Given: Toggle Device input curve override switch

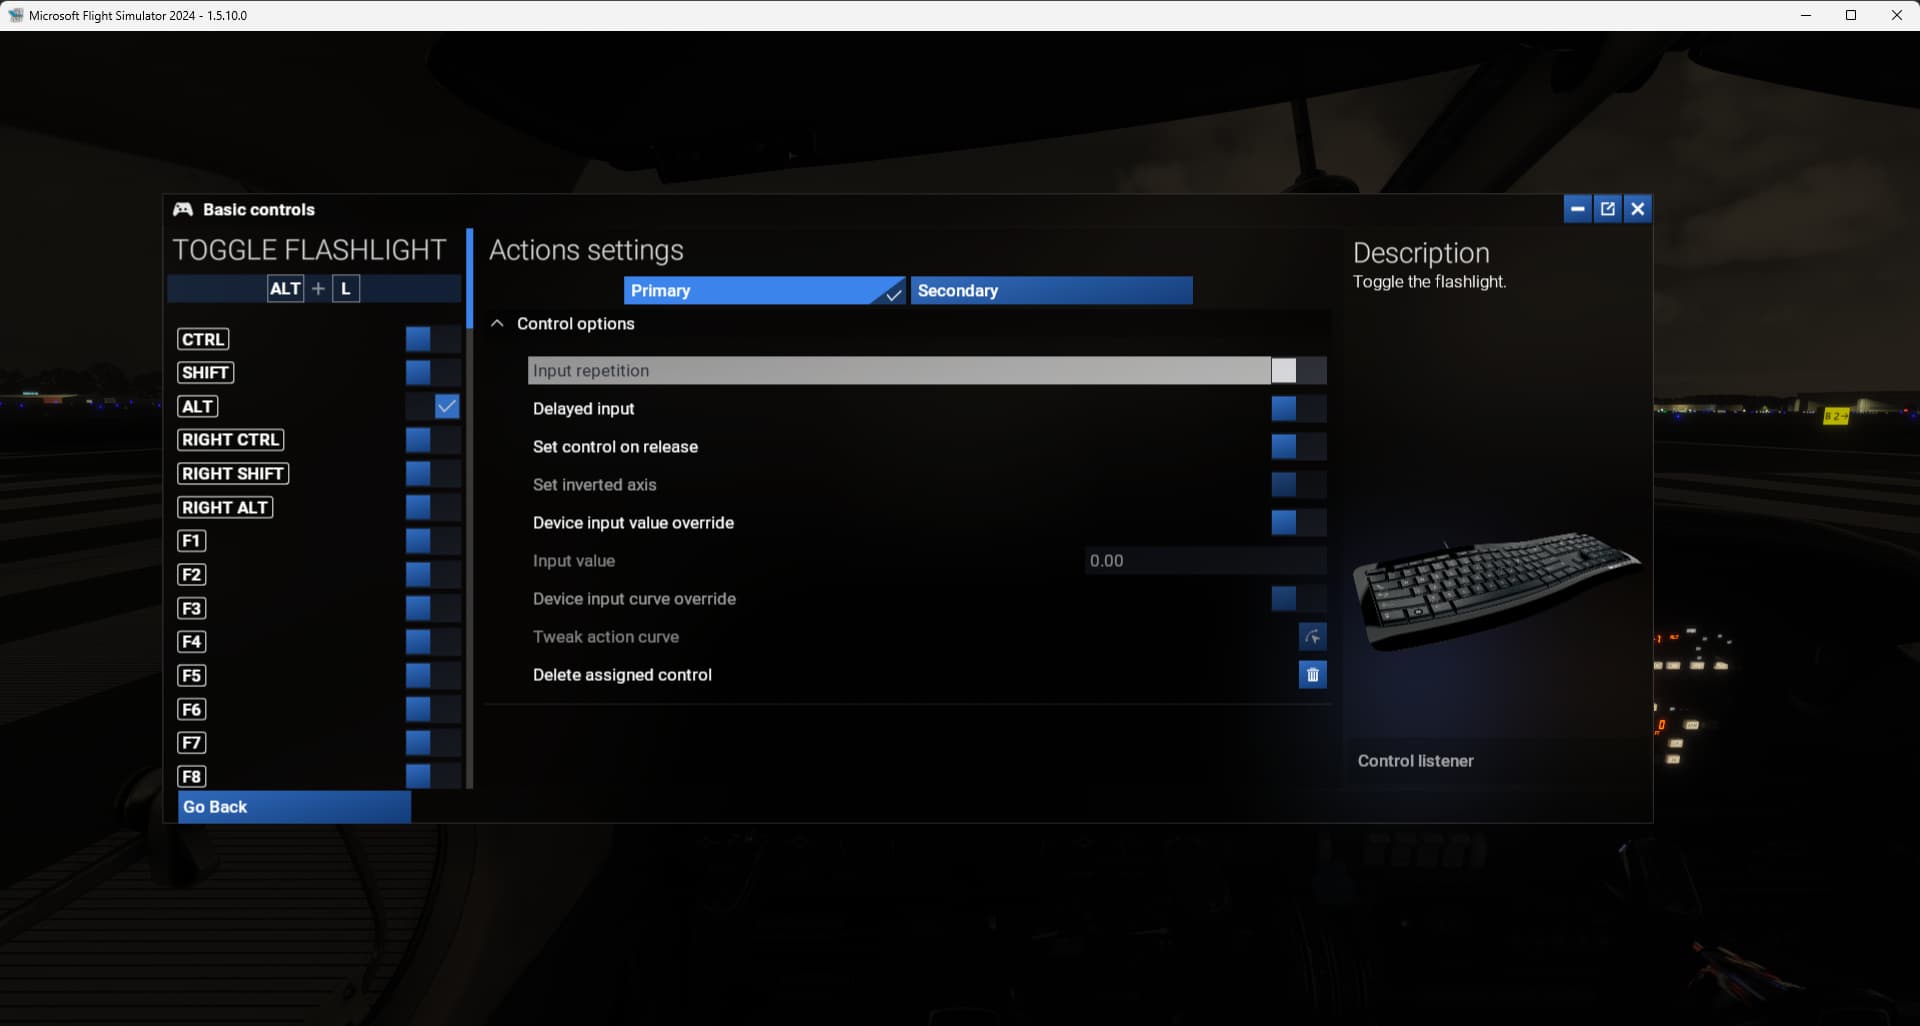Looking at the screenshot, I should 1299,599.
